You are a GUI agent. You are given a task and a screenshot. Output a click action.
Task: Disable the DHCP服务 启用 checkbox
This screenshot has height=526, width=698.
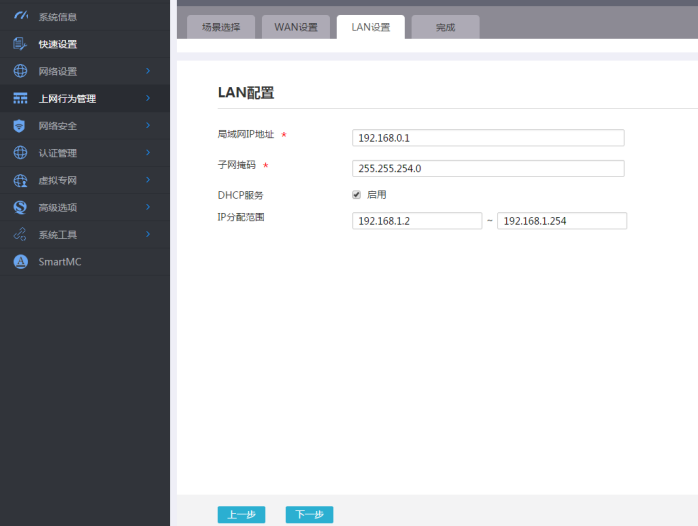coord(356,194)
